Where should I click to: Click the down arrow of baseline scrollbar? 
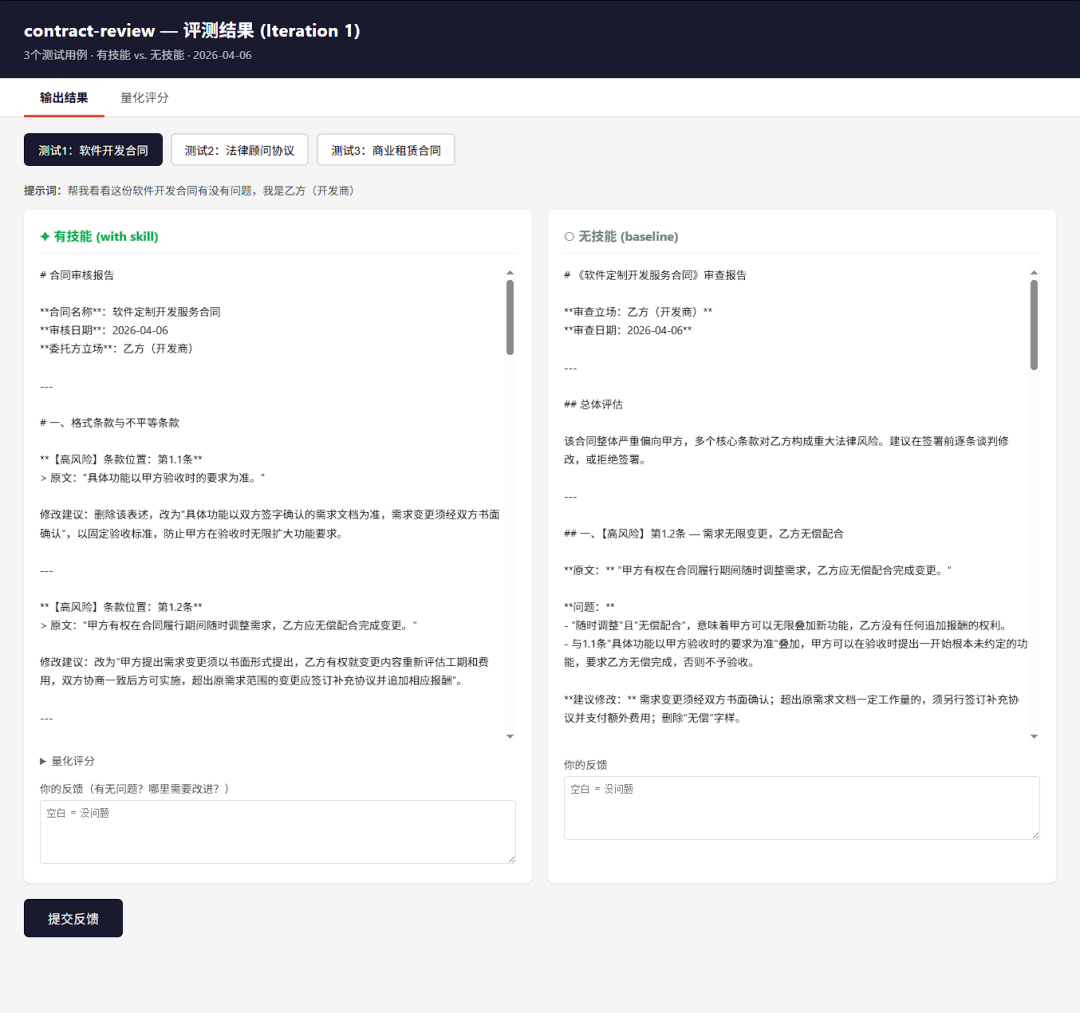1034,736
